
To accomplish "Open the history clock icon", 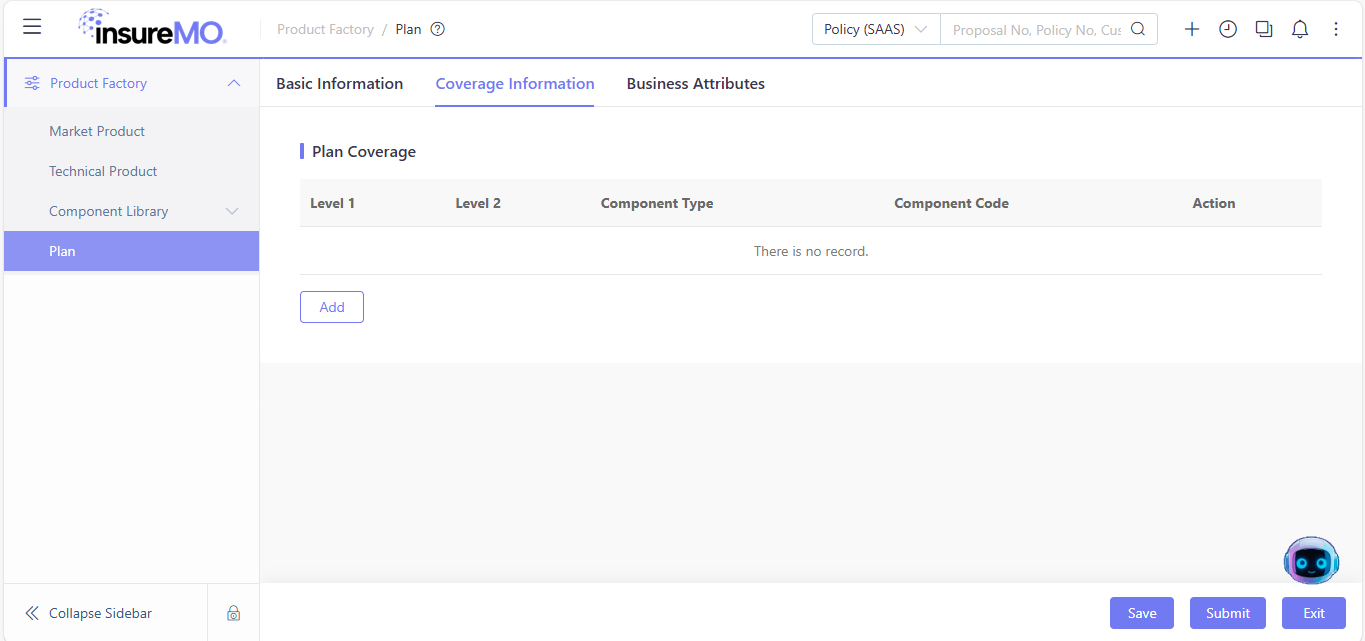I will (x=1228, y=29).
